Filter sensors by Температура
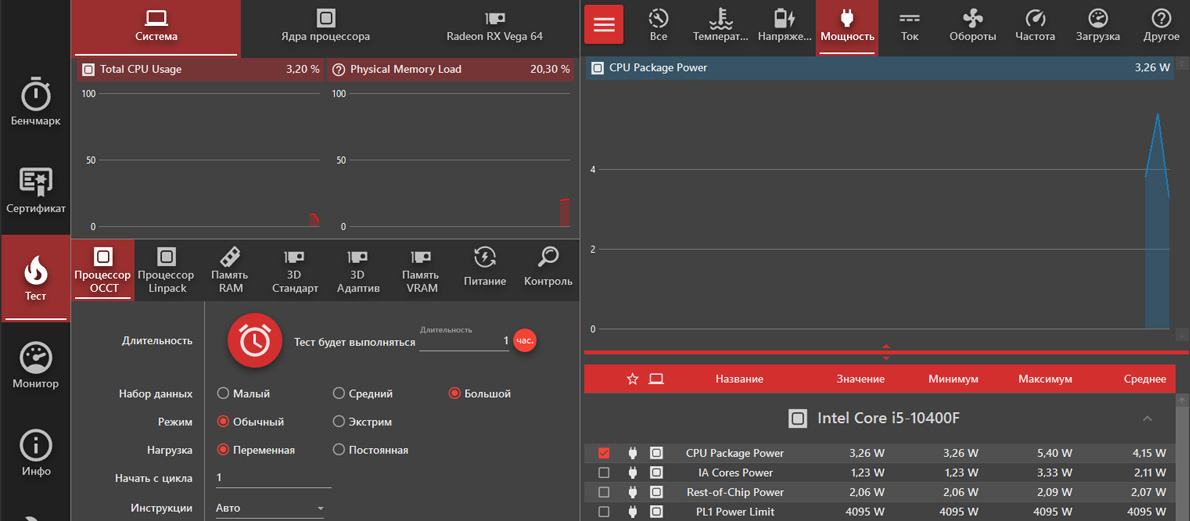 (720, 27)
